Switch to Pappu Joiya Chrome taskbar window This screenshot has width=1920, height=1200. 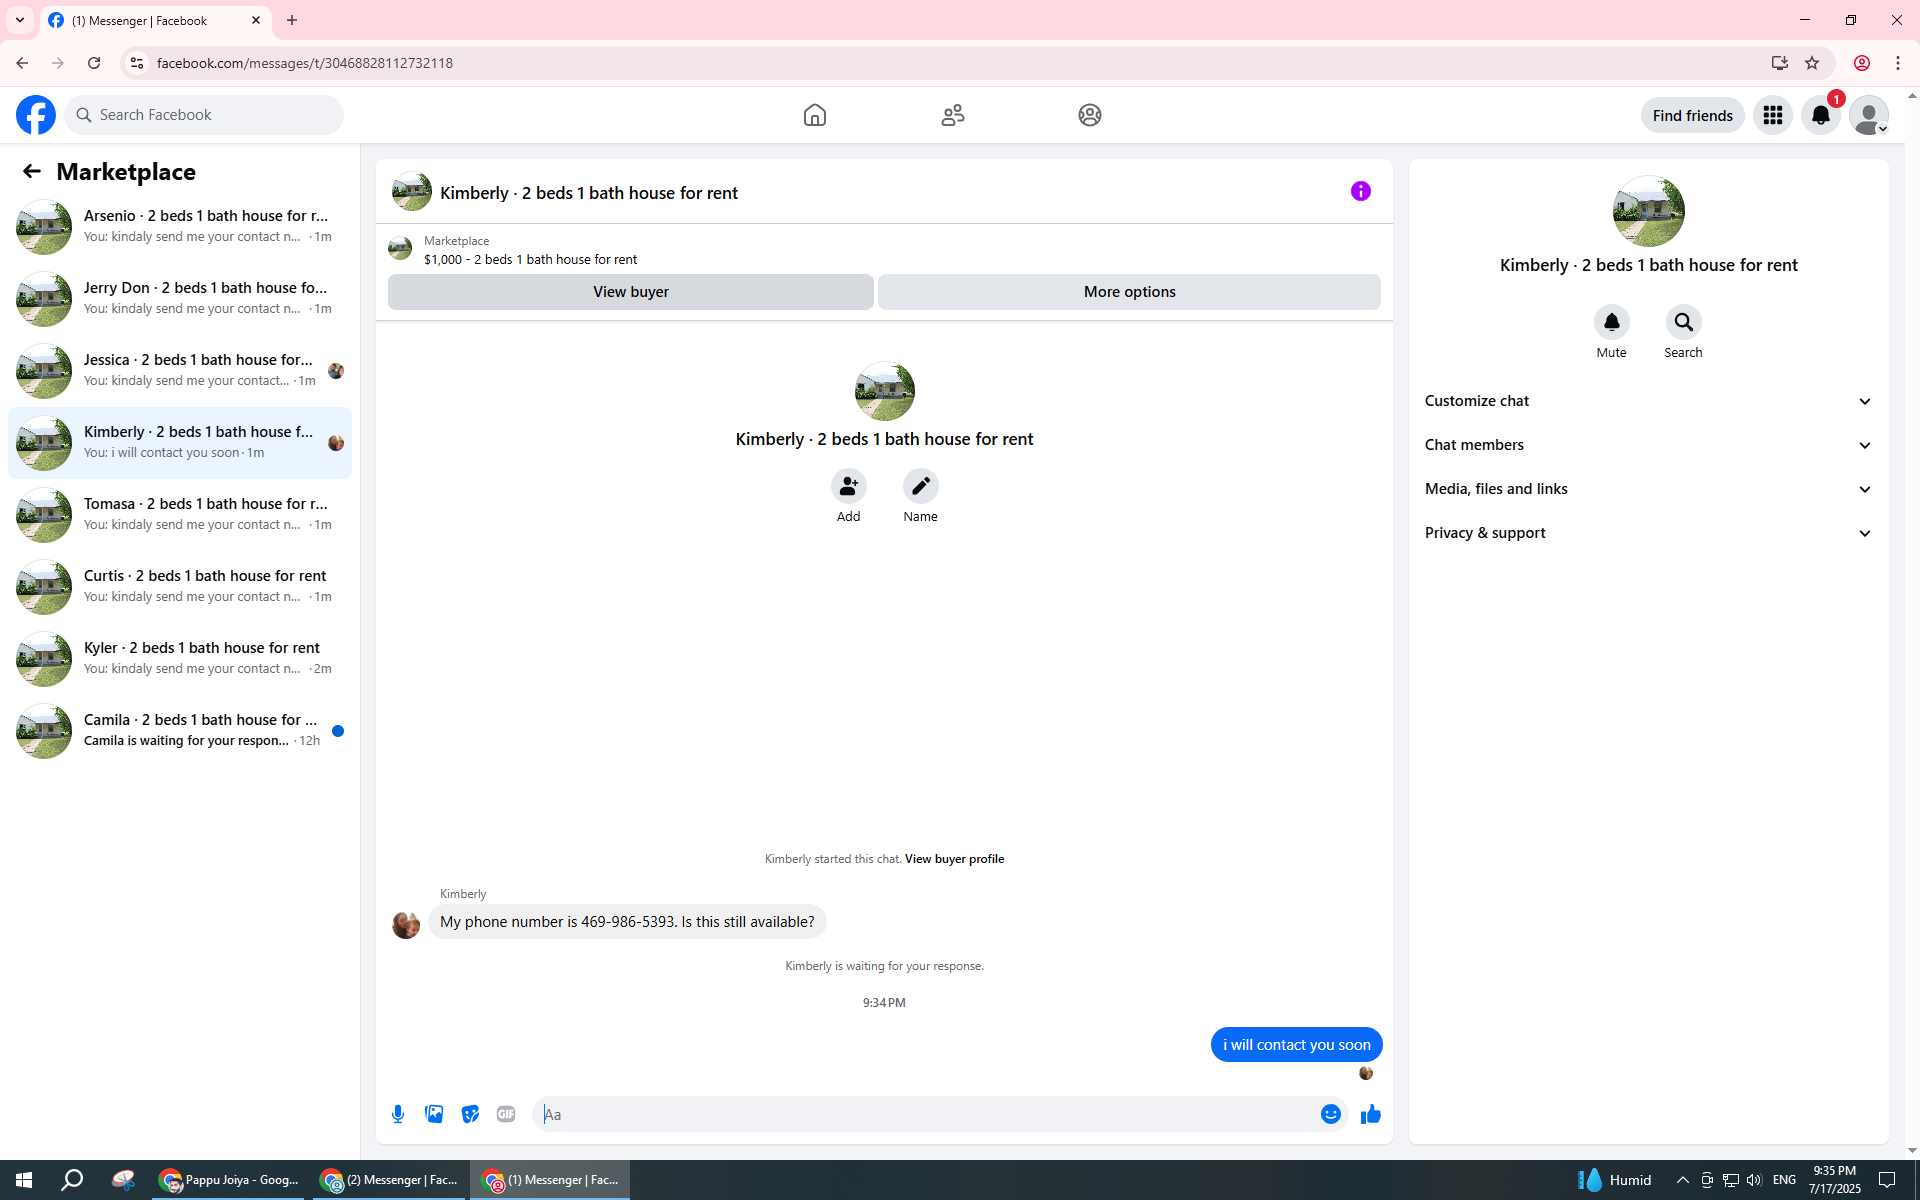click(230, 1180)
